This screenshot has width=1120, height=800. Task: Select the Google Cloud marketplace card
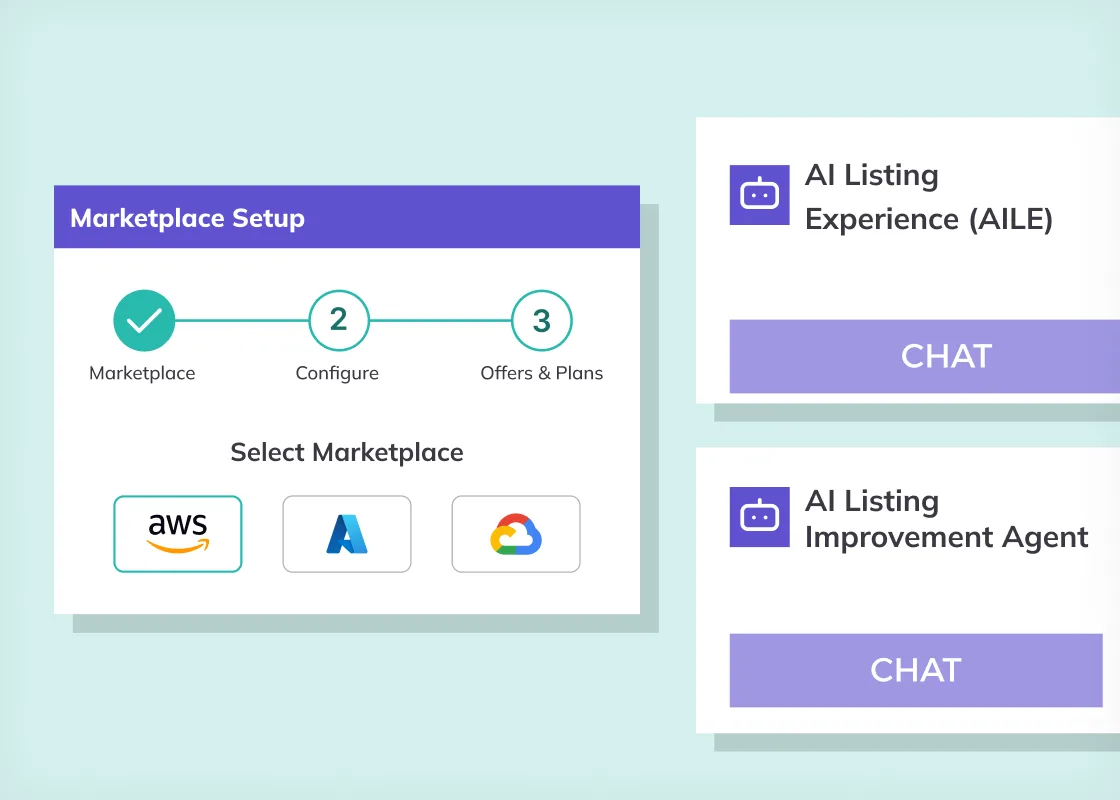tap(516, 534)
